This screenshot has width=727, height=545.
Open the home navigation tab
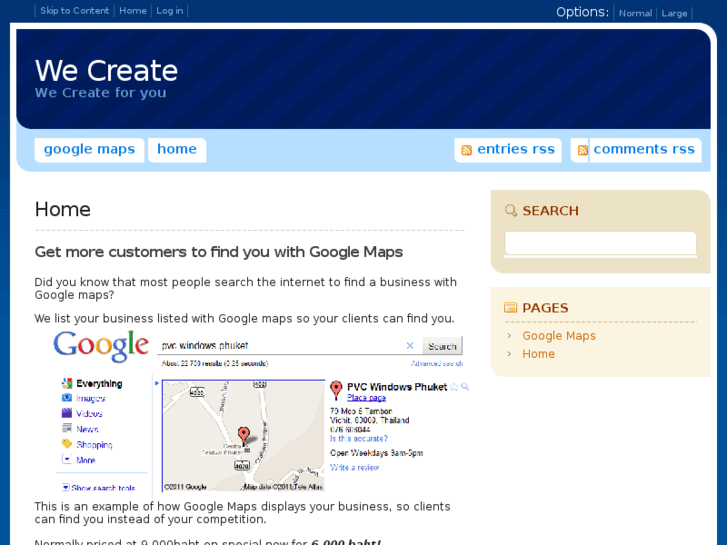pos(177,150)
